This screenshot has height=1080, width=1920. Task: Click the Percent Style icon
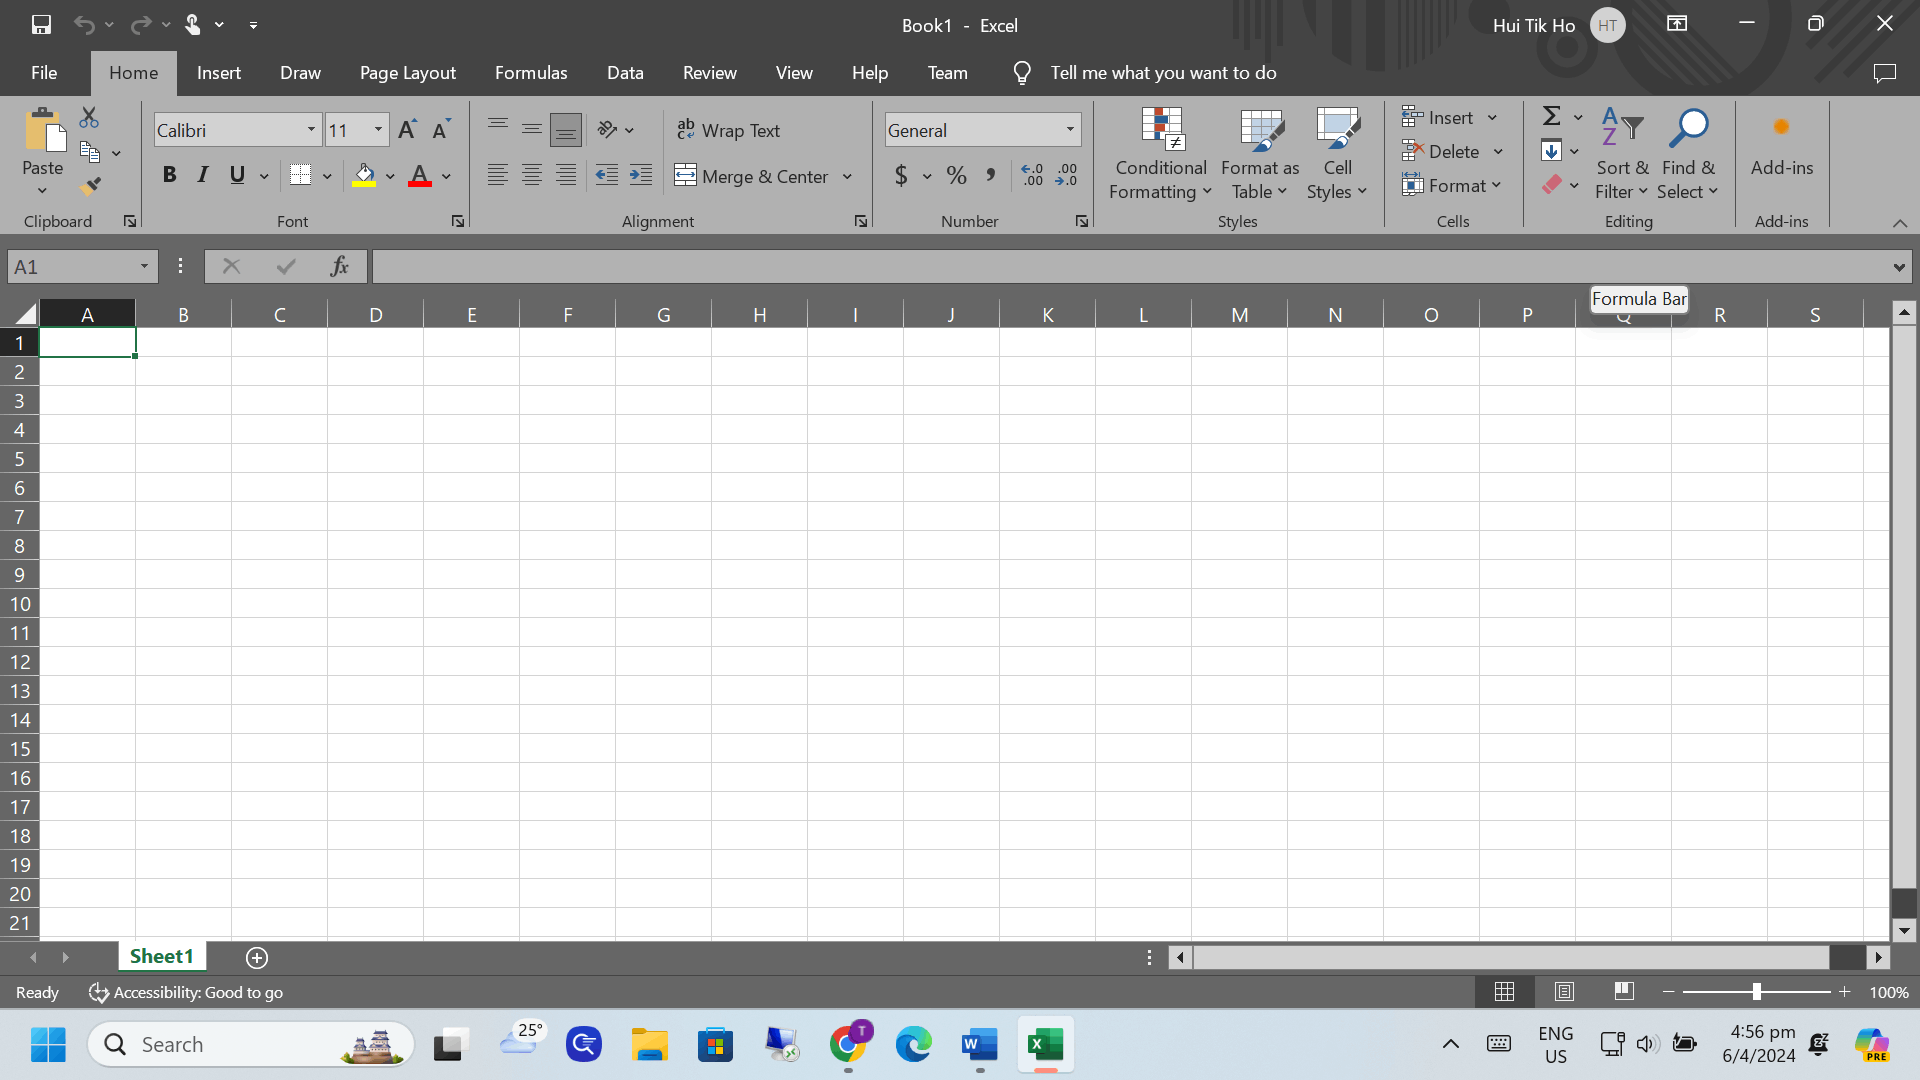click(956, 176)
